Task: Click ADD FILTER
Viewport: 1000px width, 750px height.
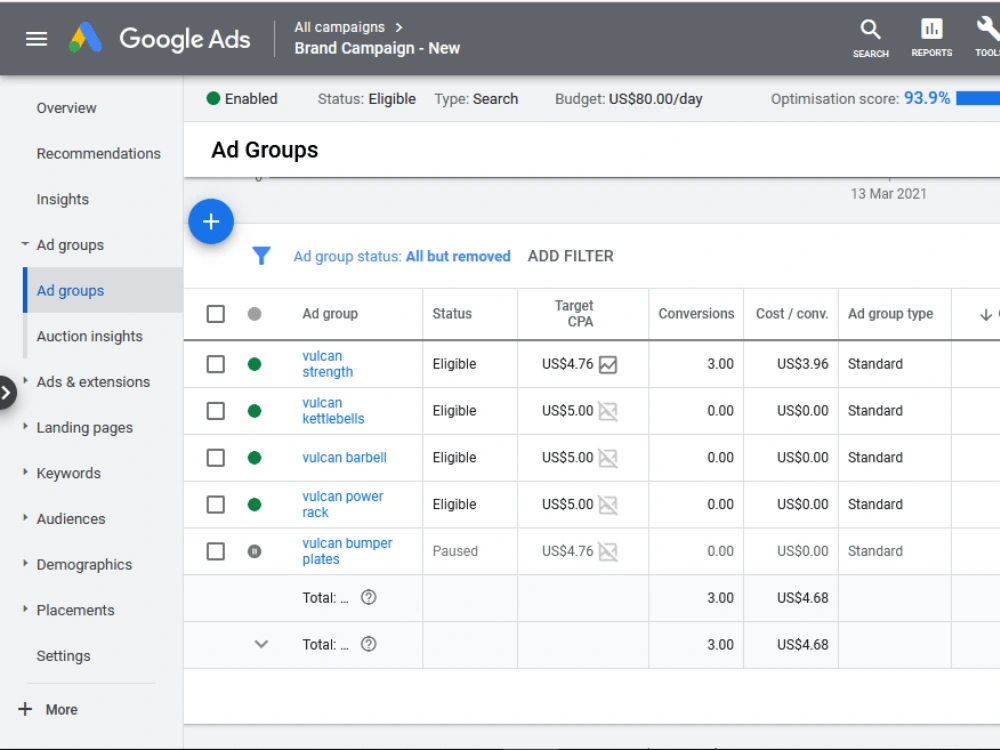Action: (571, 256)
